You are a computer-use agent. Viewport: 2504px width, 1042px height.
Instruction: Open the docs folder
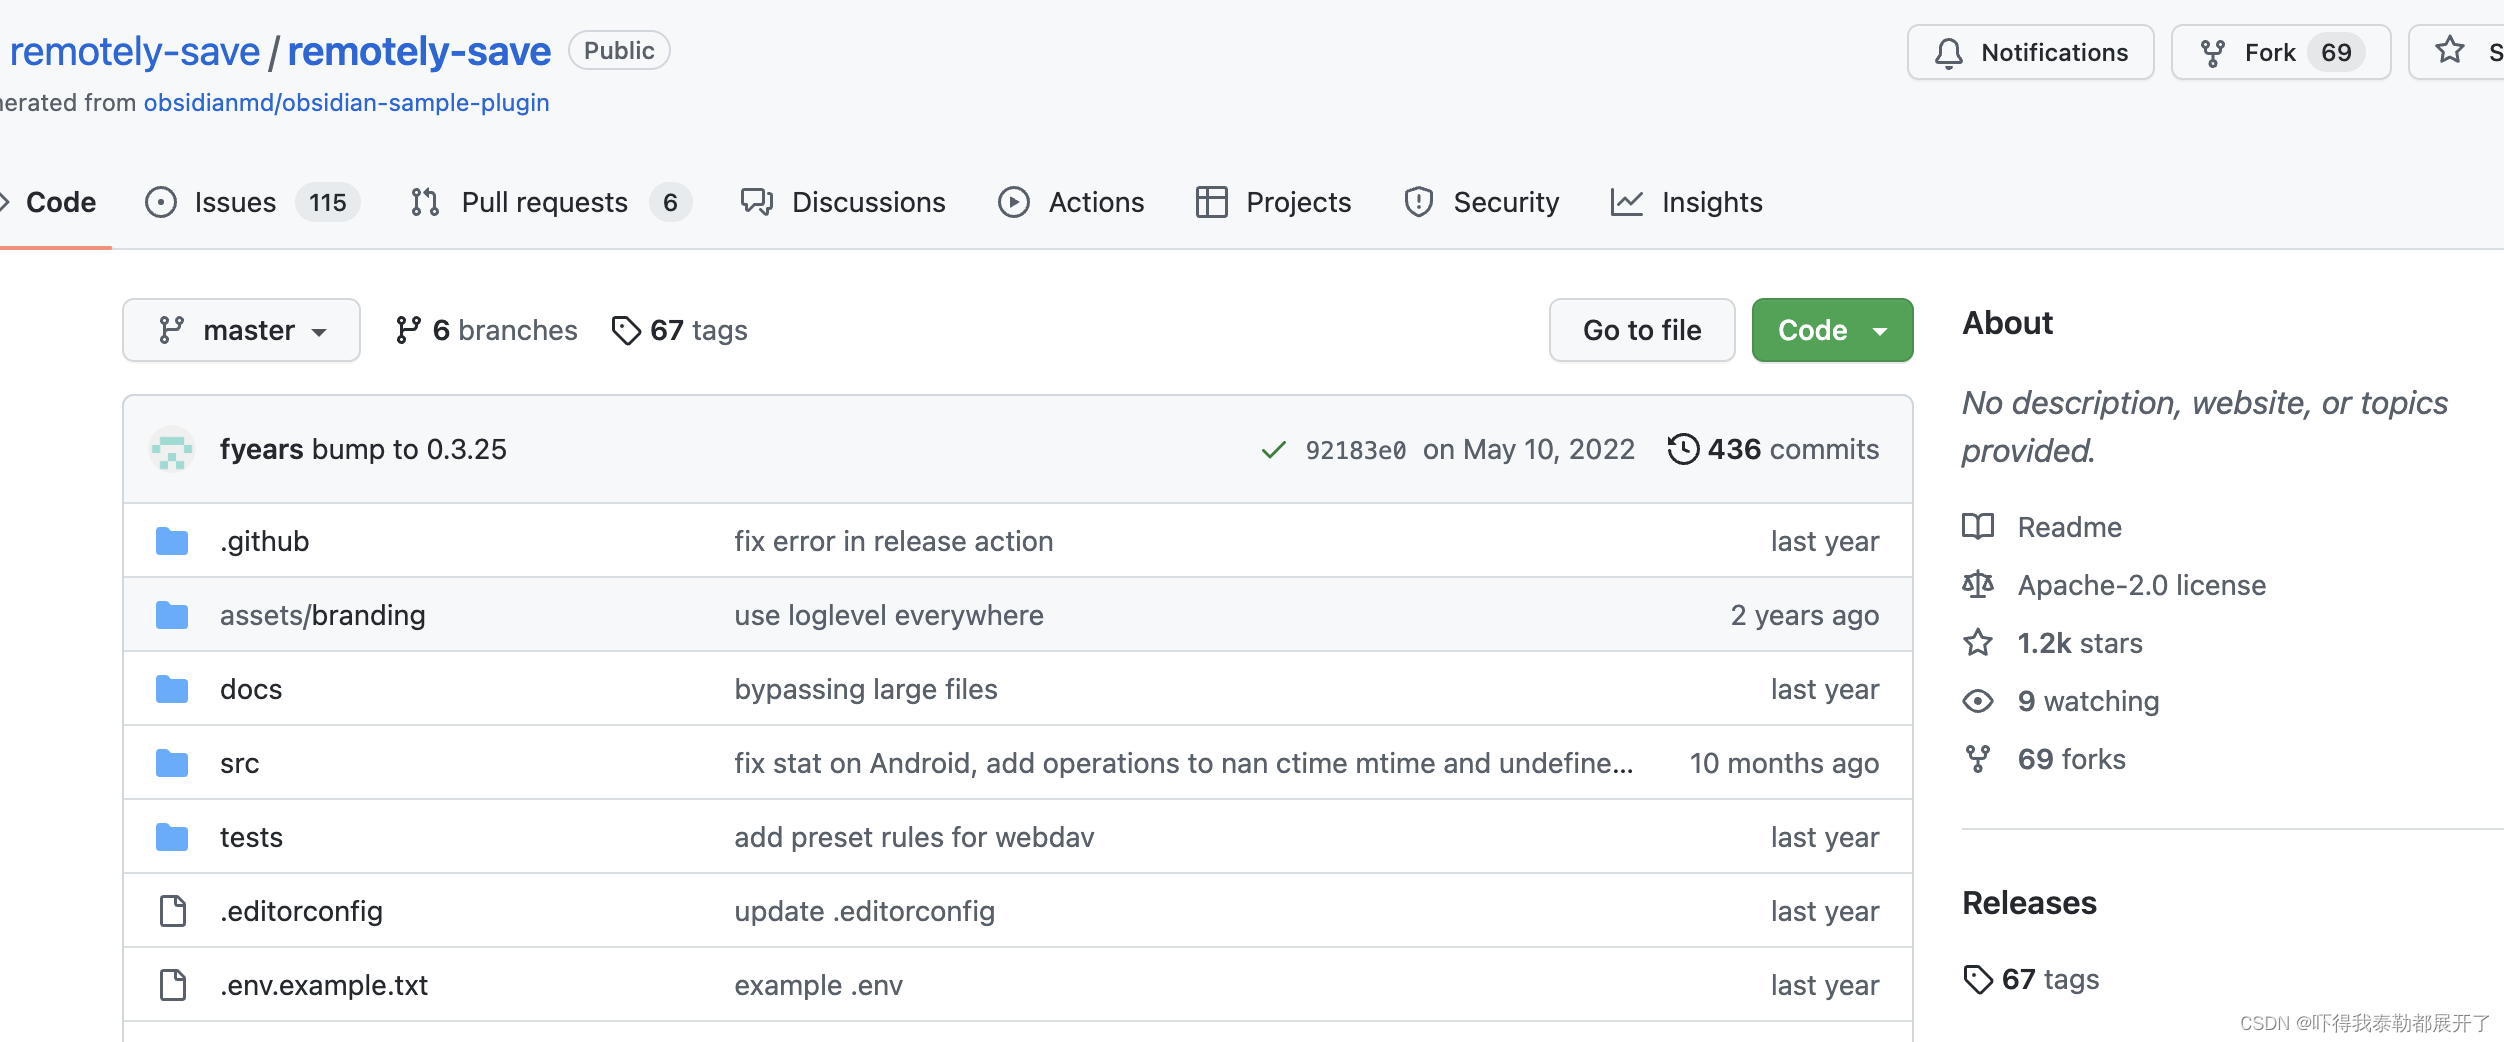click(251, 689)
